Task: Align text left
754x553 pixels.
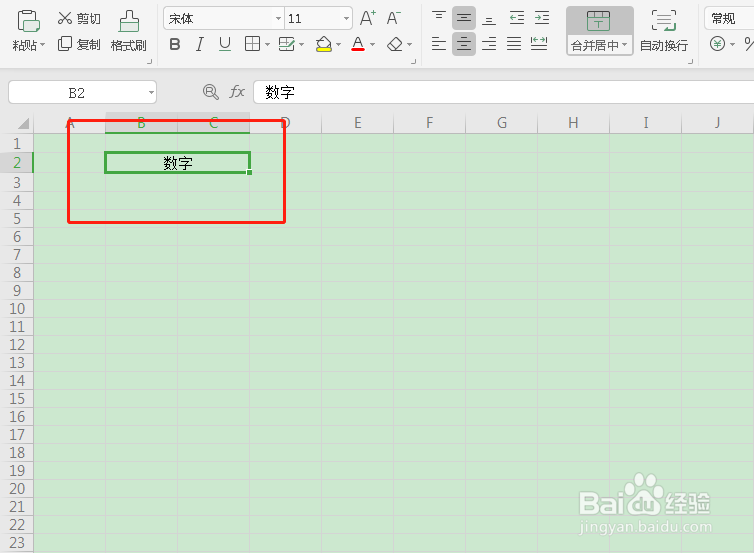Action: click(x=439, y=44)
